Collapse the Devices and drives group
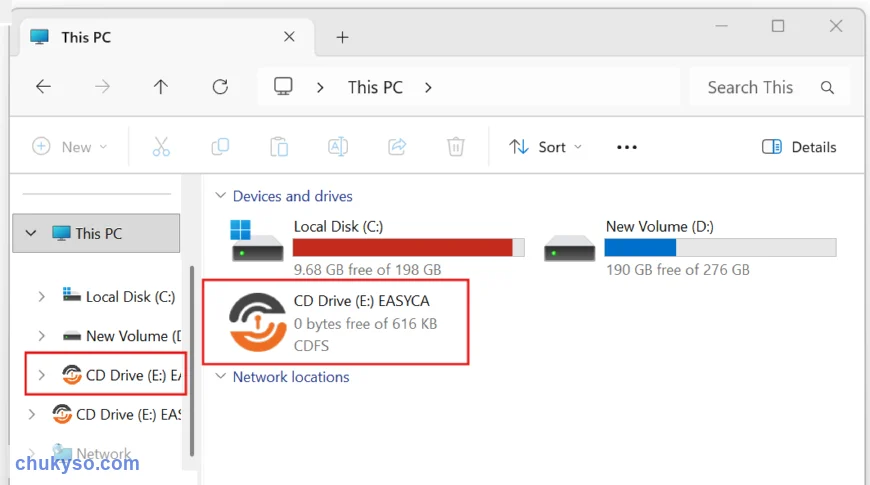Screen dimensions: 870x485 [221, 196]
